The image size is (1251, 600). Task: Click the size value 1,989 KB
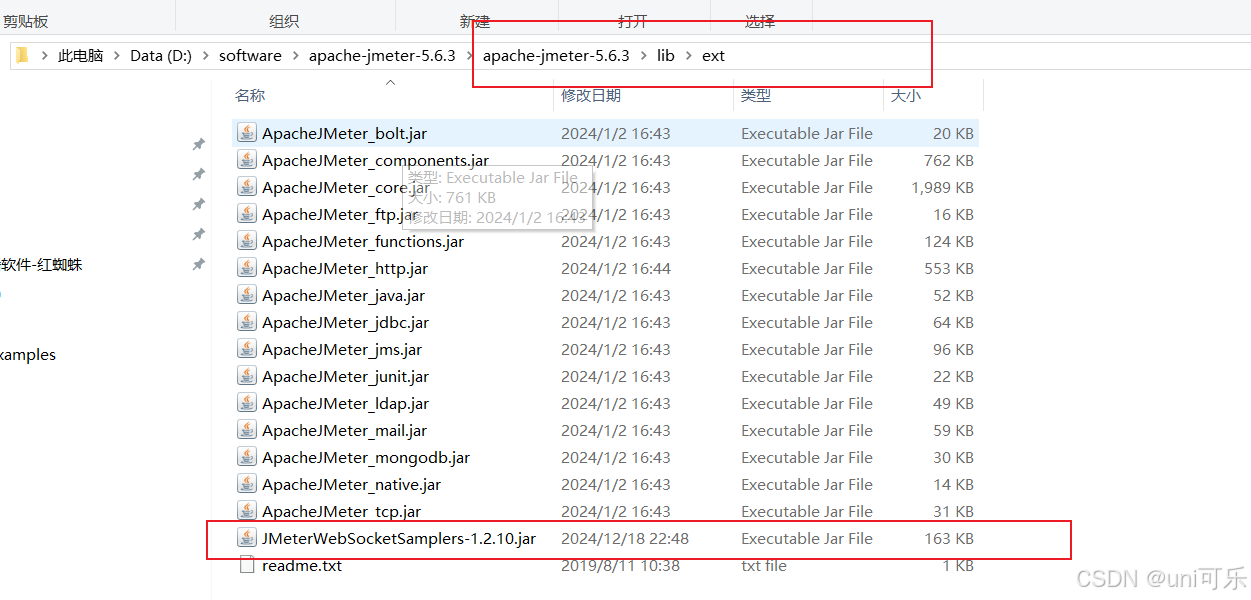coord(942,187)
